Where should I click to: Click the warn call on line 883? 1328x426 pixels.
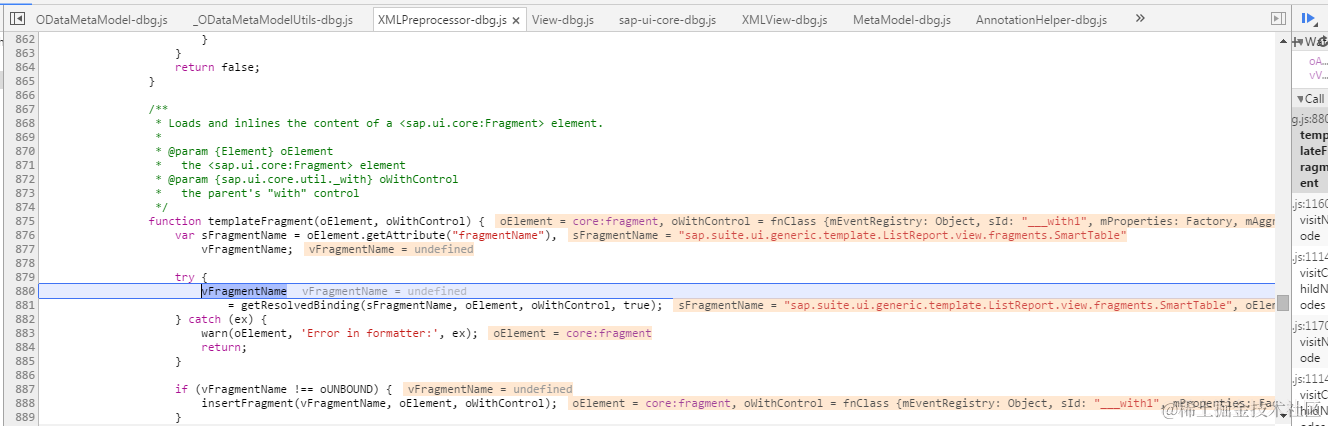tap(214, 333)
